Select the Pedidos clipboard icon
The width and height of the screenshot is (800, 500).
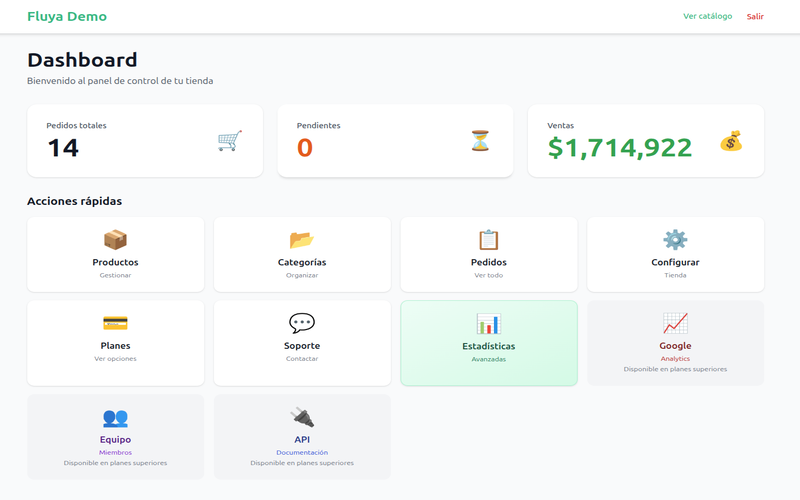click(488, 240)
